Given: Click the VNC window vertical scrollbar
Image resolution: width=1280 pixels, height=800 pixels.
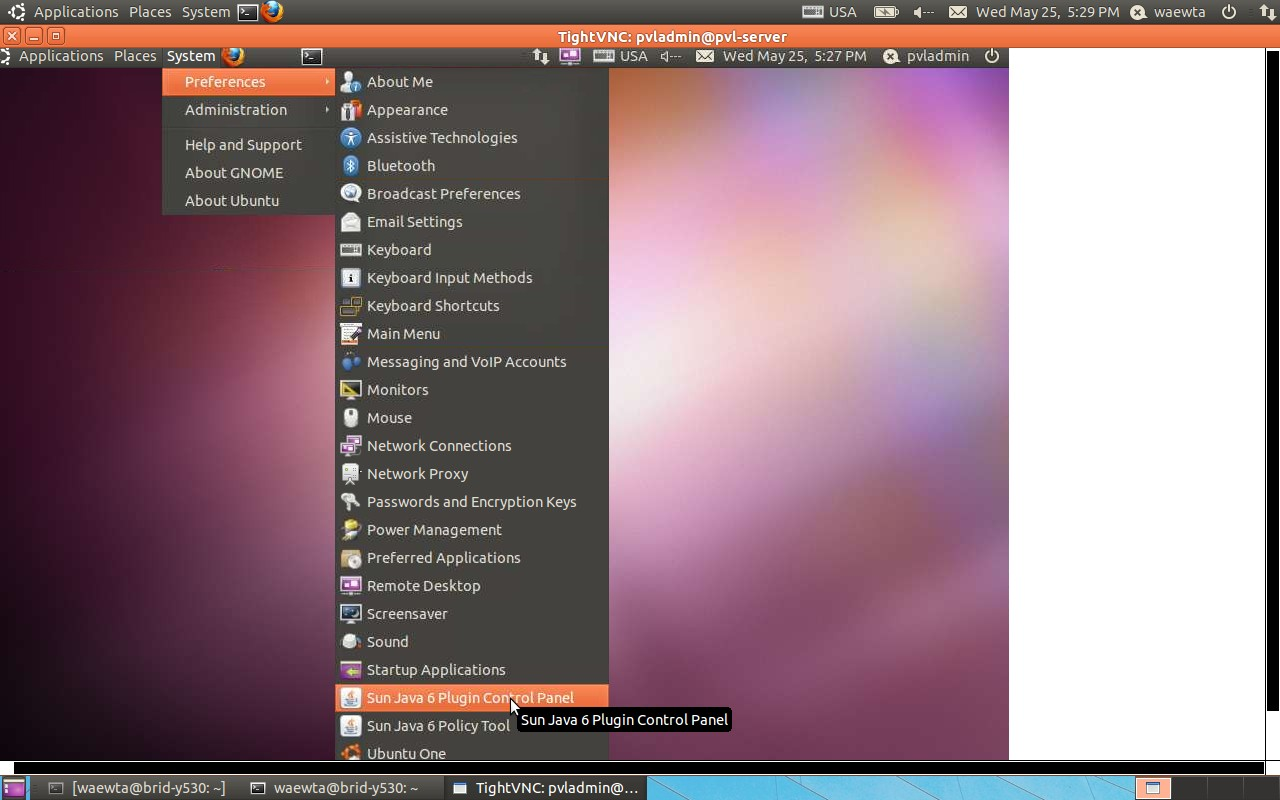Looking at the screenshot, I should coord(1272,380).
